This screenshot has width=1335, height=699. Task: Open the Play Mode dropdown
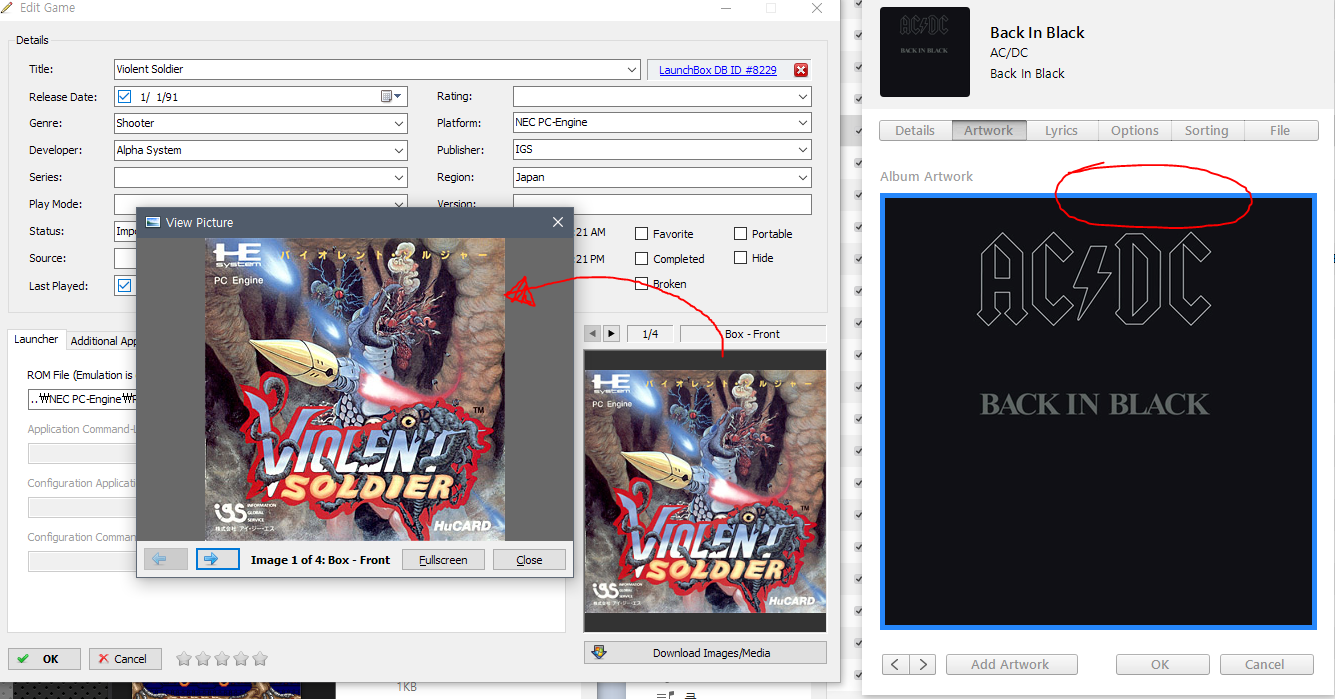(x=399, y=204)
